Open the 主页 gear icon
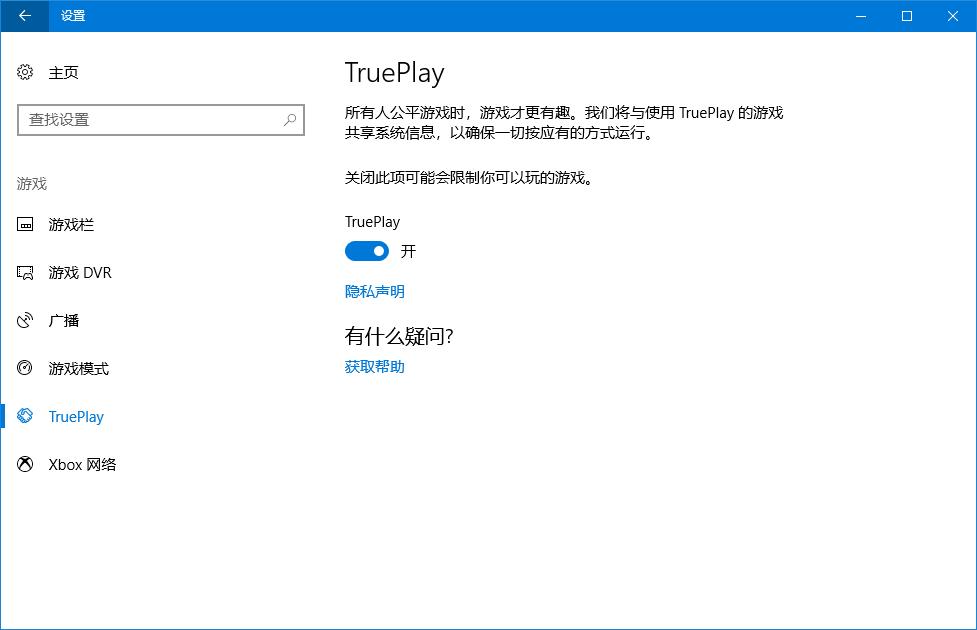This screenshot has width=977, height=630. pyautogui.click(x=25, y=72)
